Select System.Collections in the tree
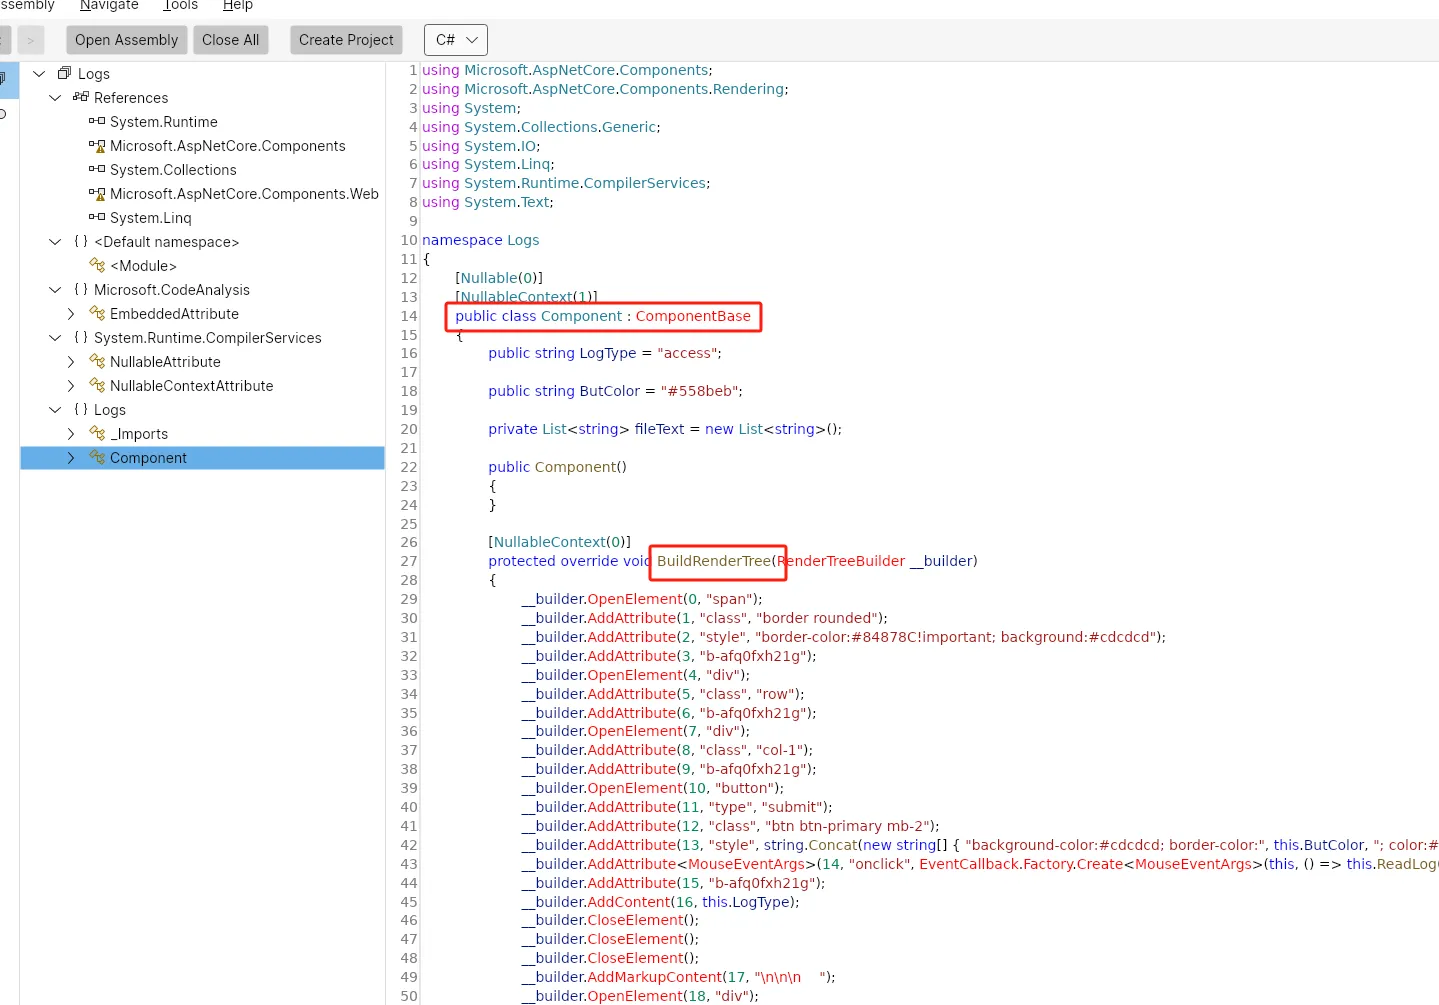1439x1005 pixels. (x=173, y=169)
